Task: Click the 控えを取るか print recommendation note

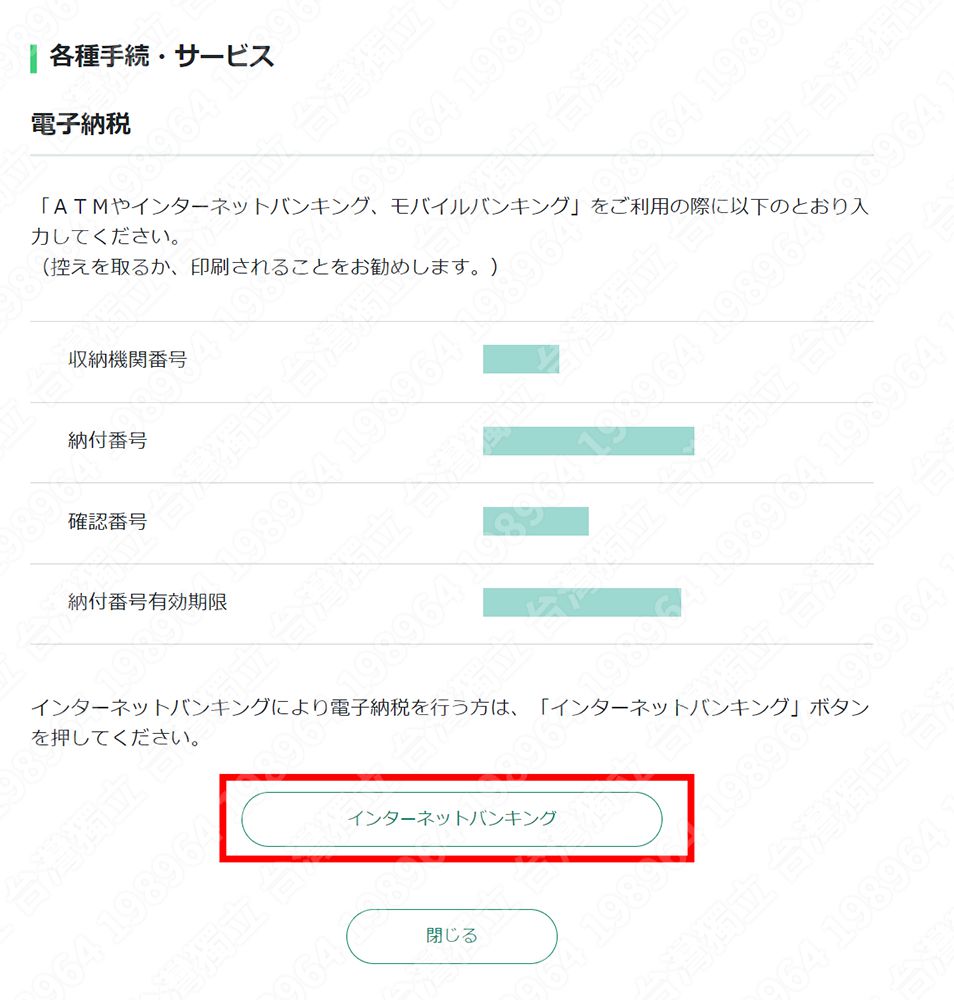Action: 264,268
